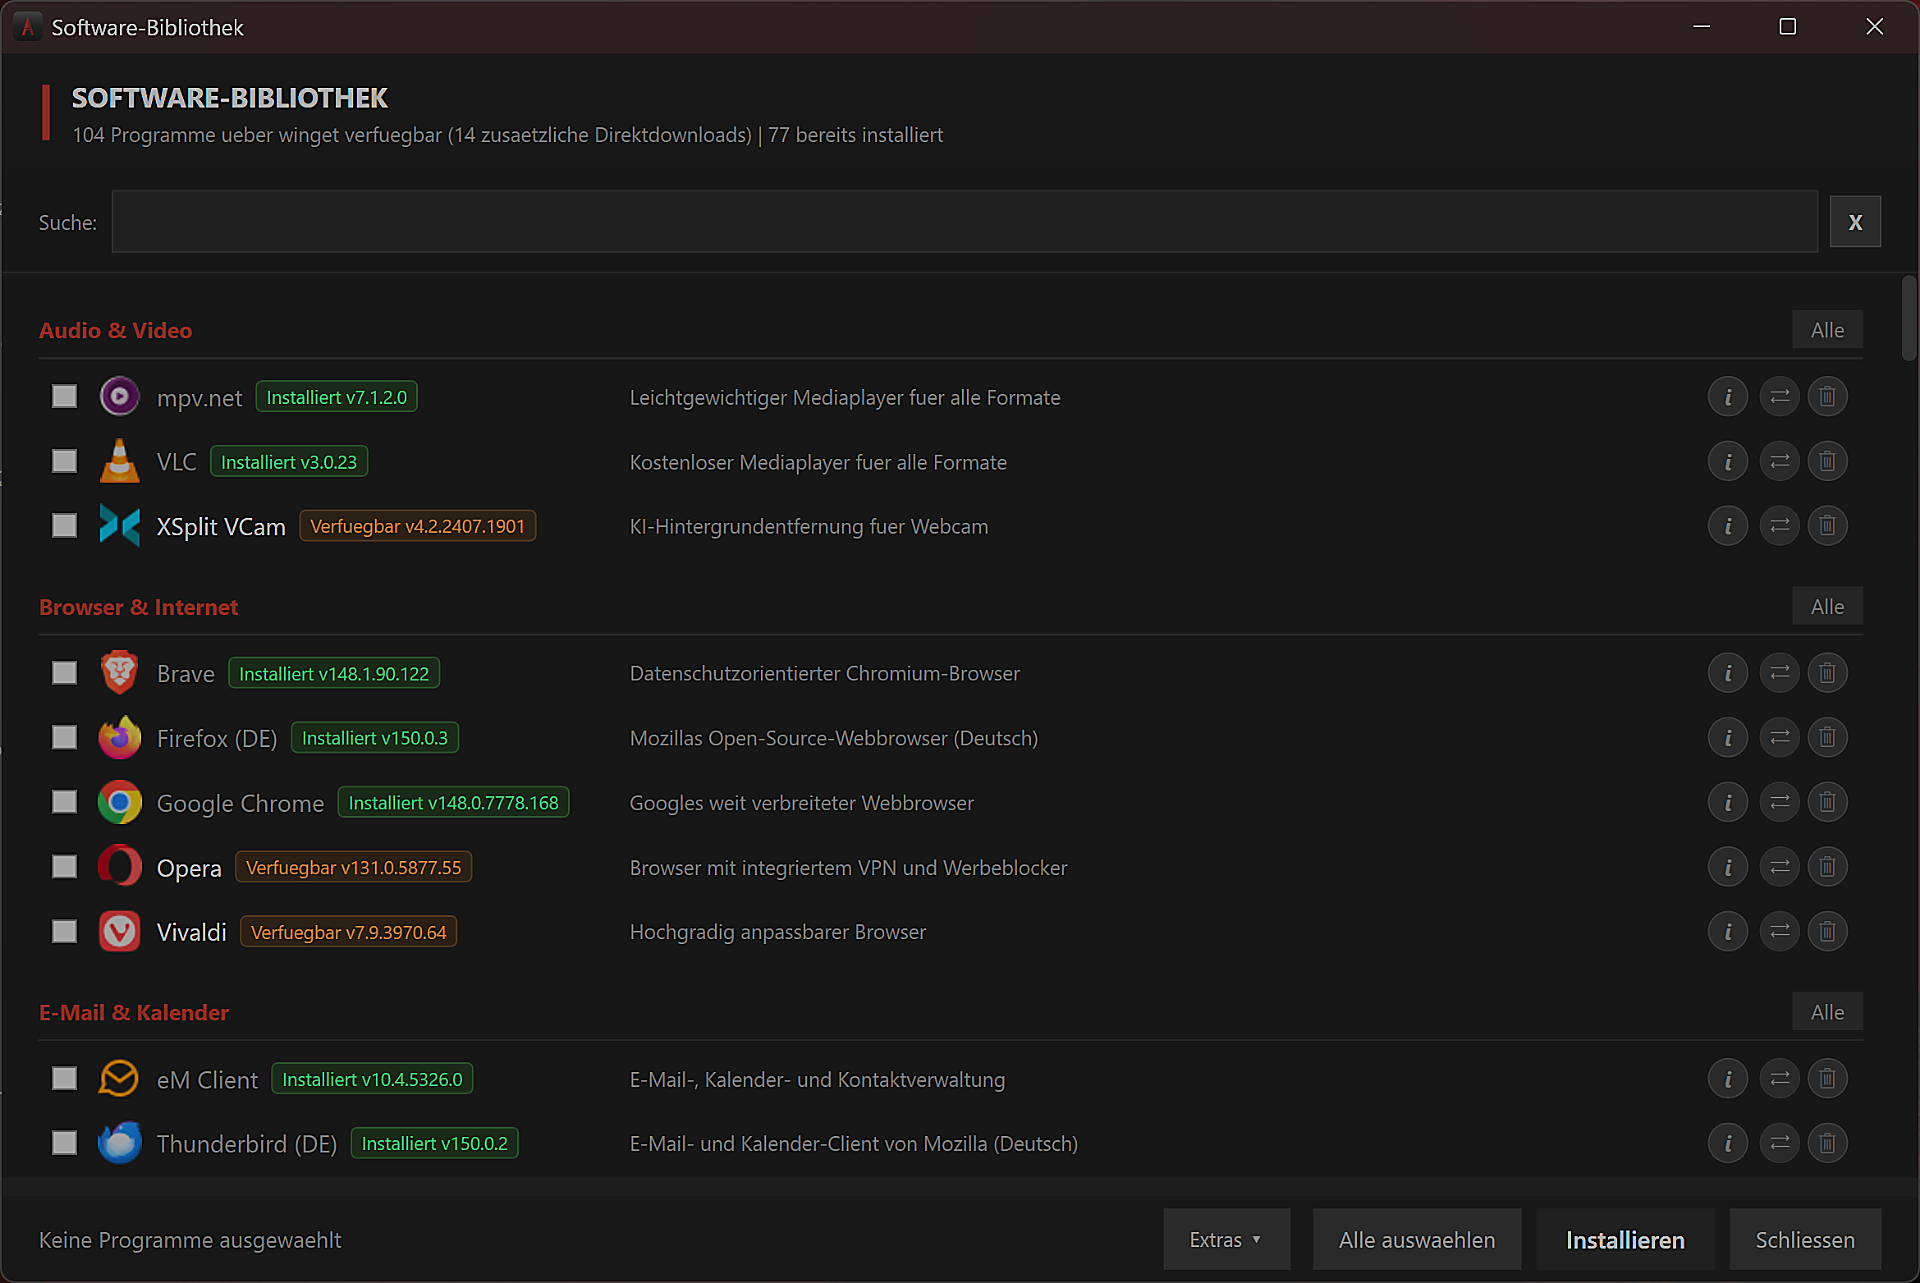The height and width of the screenshot is (1283, 1920).
Task: Click the Audio & Video category heading
Action: pos(115,330)
